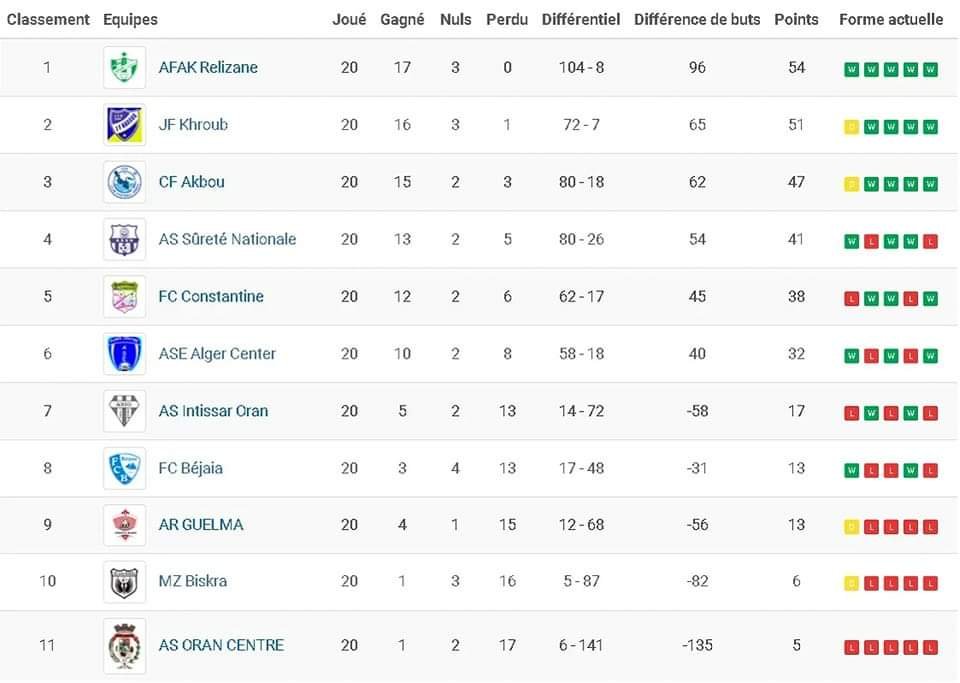The image size is (960, 683).
Task: Open the FC Constantine logo
Action: (124, 296)
